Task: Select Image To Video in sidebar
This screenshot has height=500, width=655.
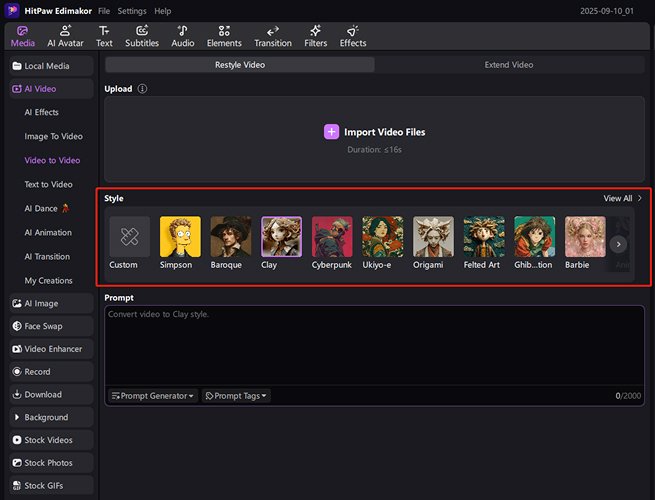Action: [53, 137]
